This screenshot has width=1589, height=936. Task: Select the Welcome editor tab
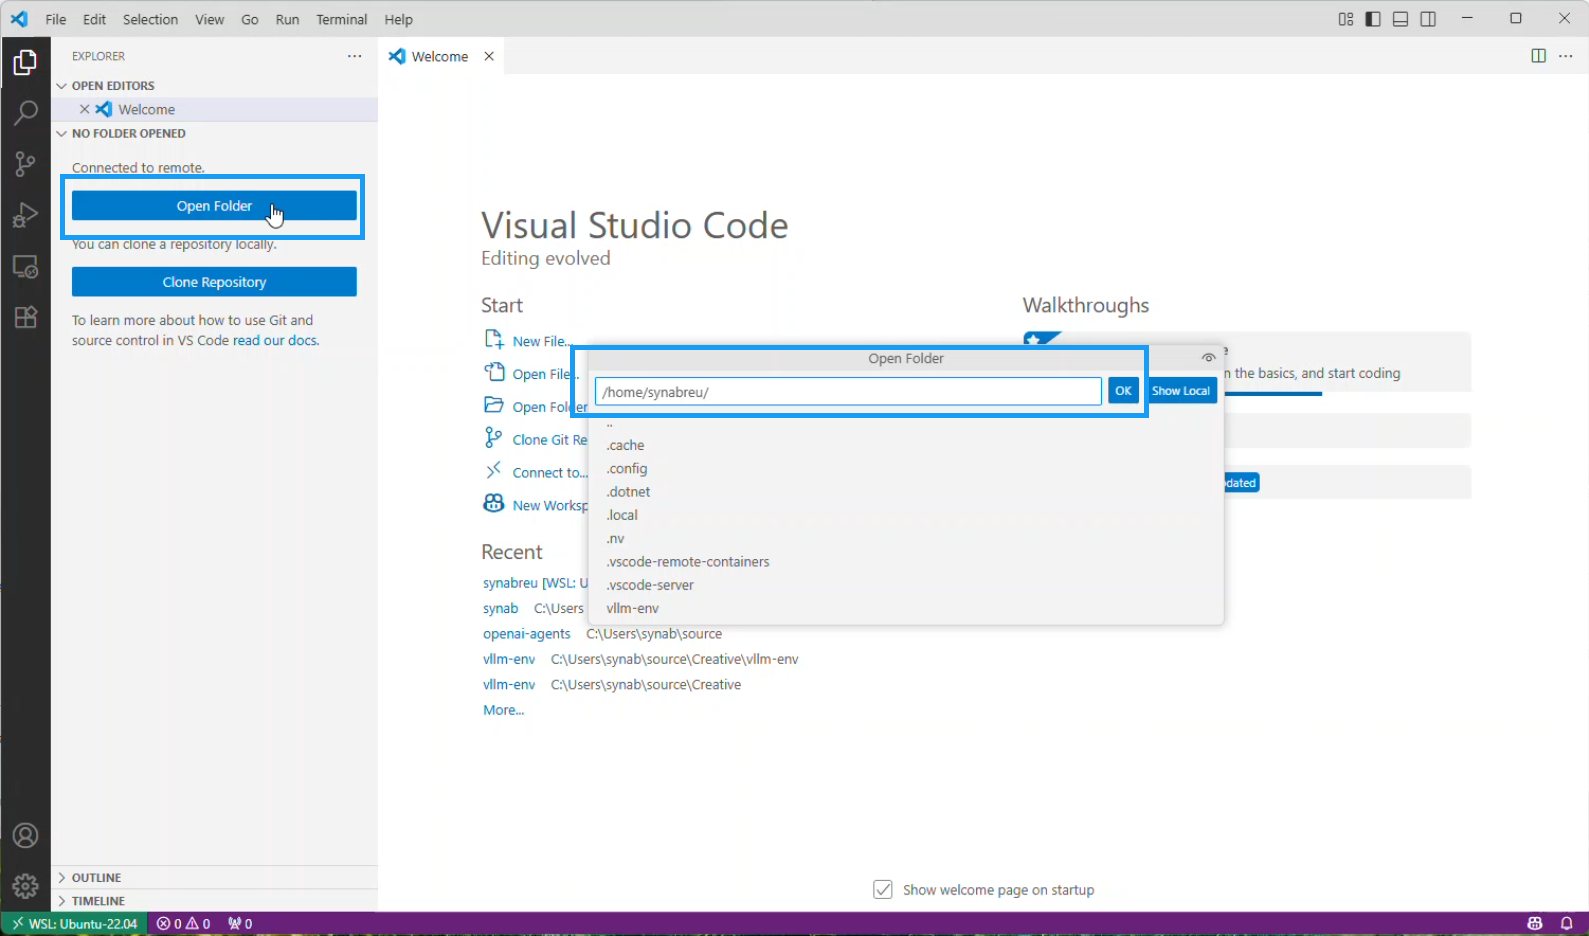[x=440, y=56]
